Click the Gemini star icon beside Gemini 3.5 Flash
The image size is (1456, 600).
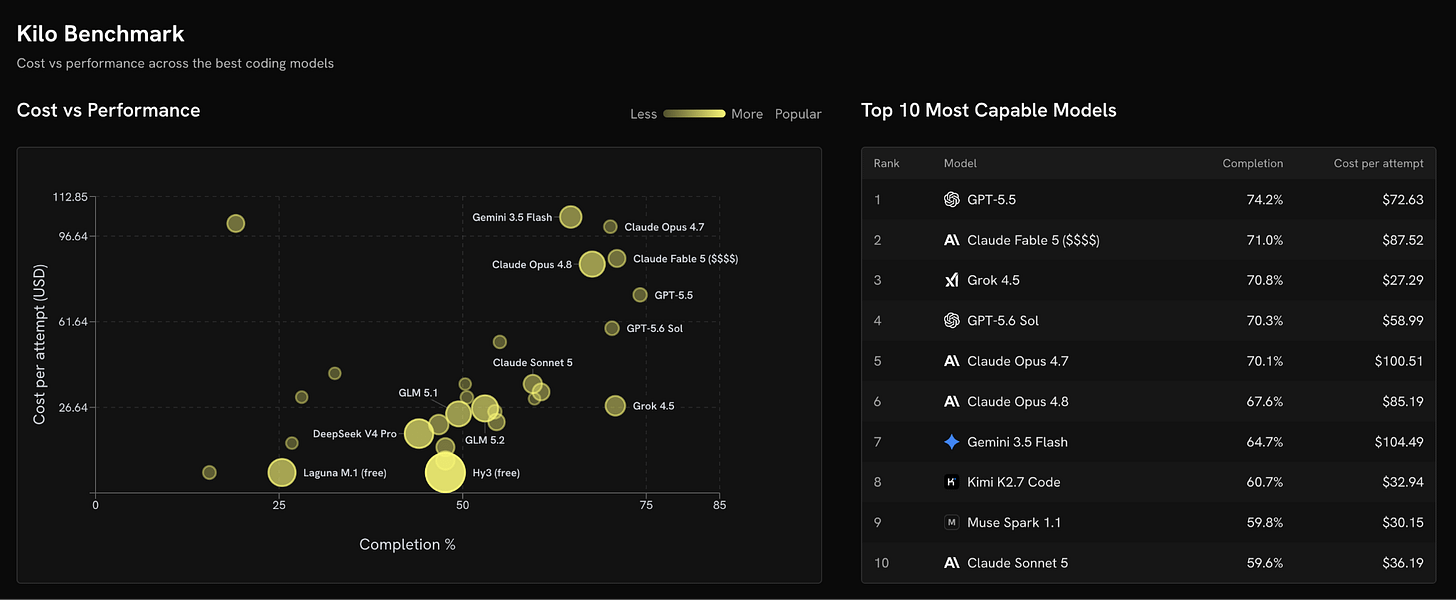pyautogui.click(x=952, y=441)
